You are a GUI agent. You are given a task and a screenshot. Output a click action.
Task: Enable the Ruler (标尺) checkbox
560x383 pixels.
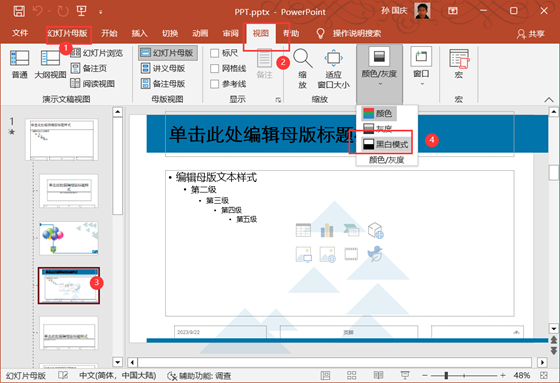click(215, 53)
